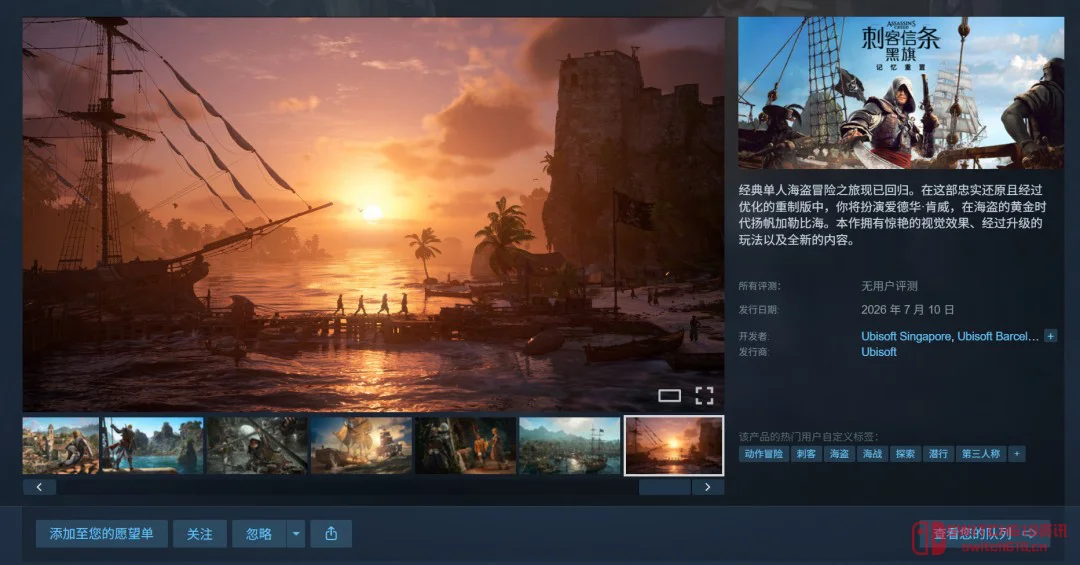Open the Ubisoft publisher link

point(879,352)
